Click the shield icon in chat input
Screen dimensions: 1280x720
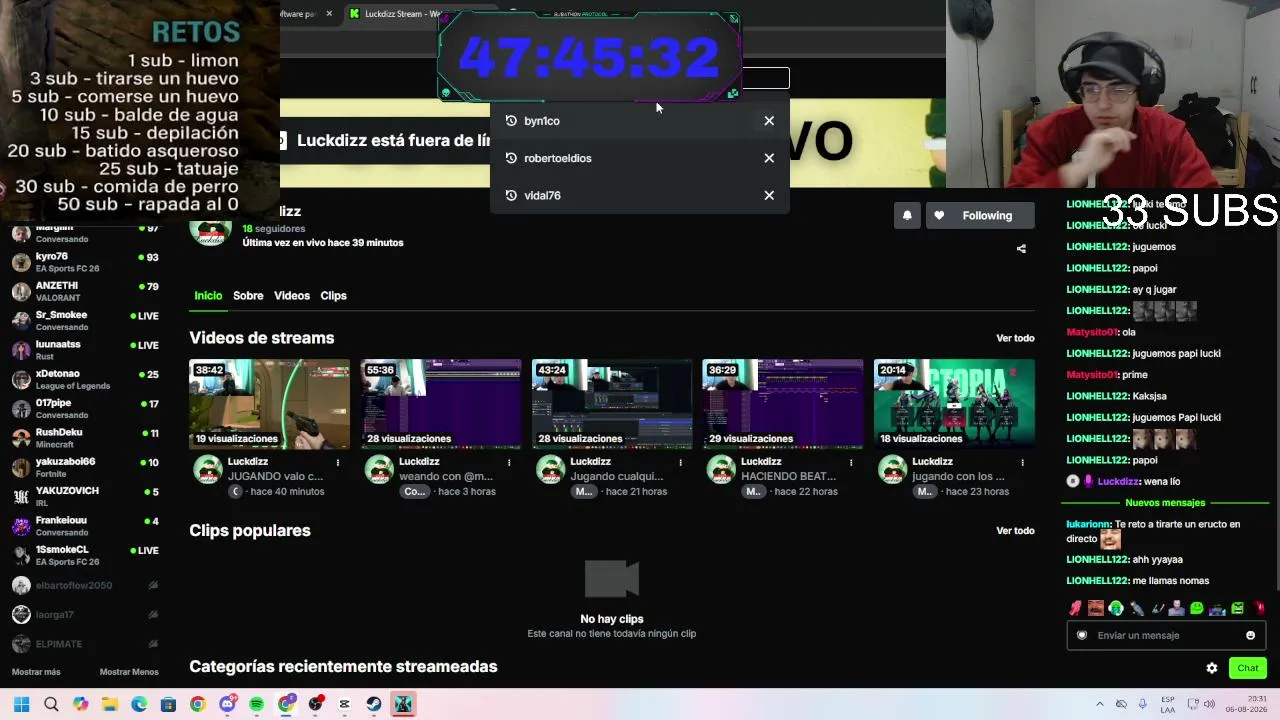(1081, 636)
